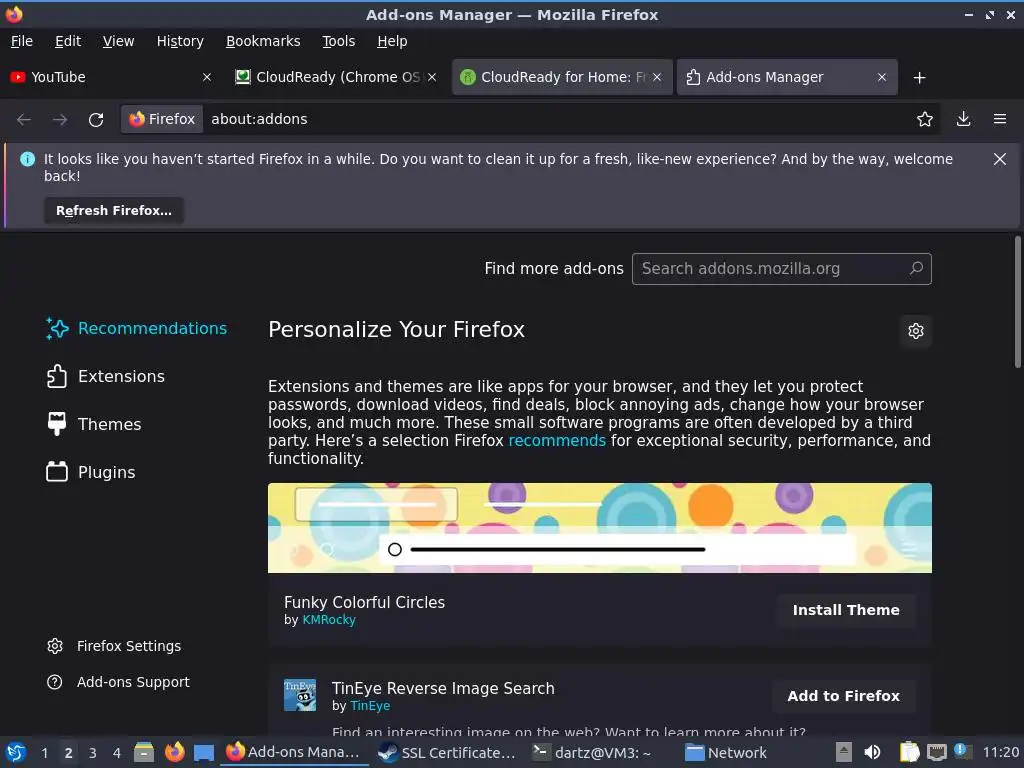Open the Help menu
The width and height of the screenshot is (1024, 768).
point(392,41)
